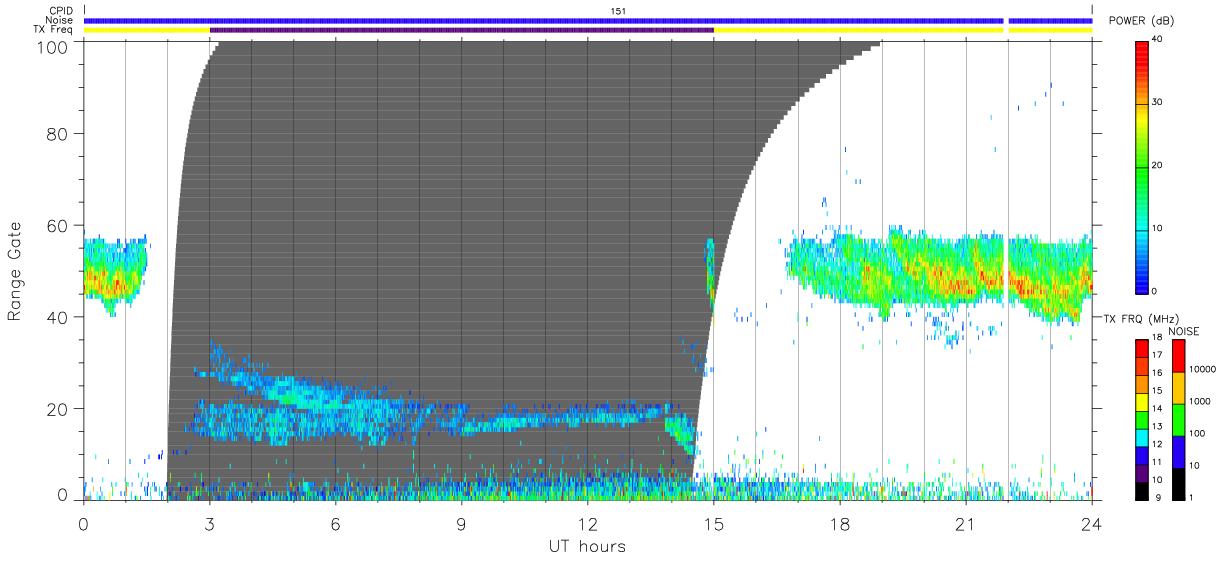Image resolution: width=1228 pixels, height=567 pixels.
Task: Click the 'NOISE' legend title
Action: [x=1186, y=330]
